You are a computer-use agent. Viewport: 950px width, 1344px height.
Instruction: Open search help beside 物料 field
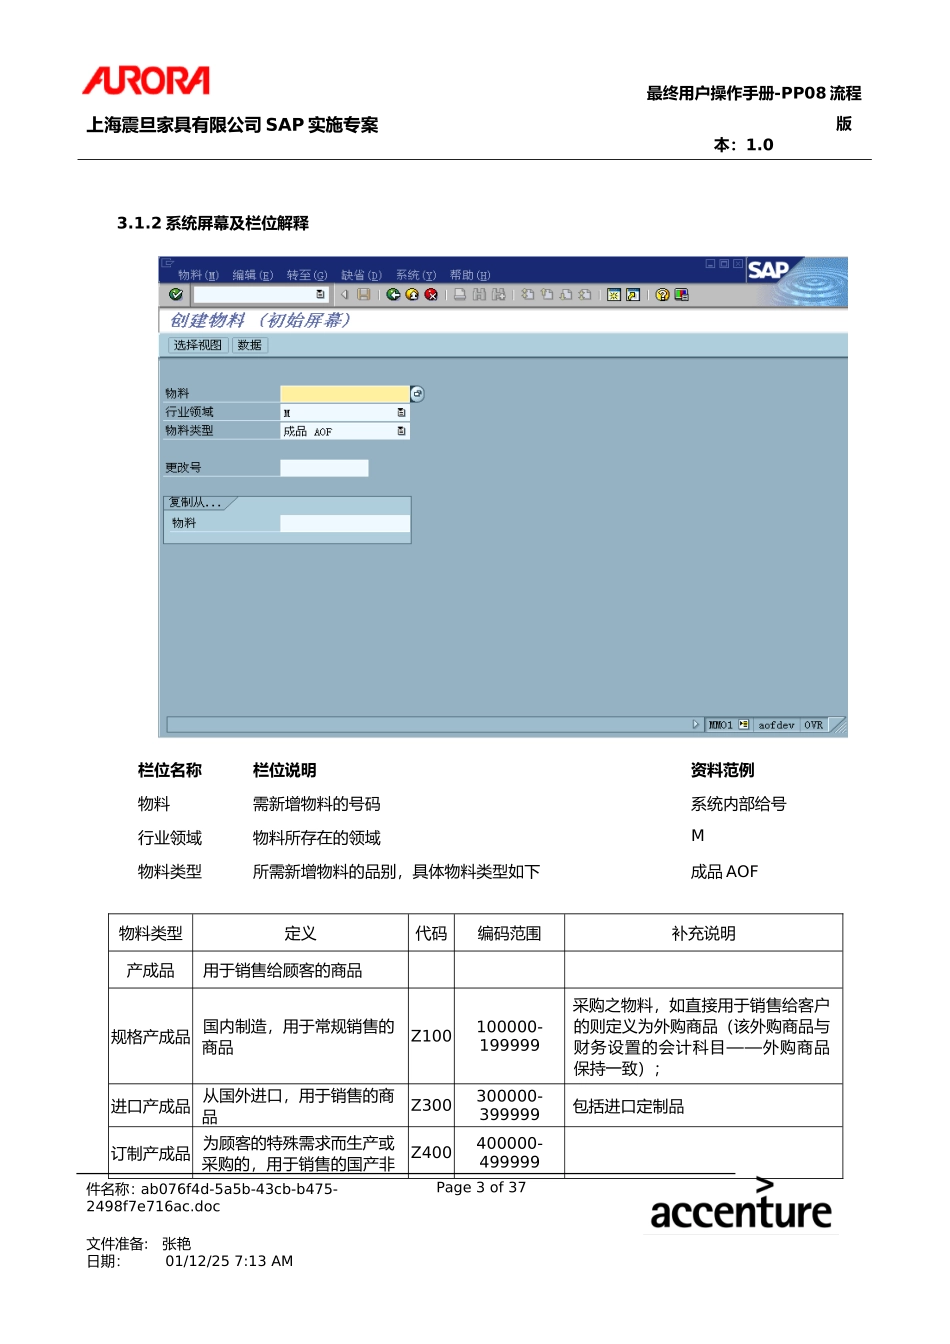pos(417,394)
